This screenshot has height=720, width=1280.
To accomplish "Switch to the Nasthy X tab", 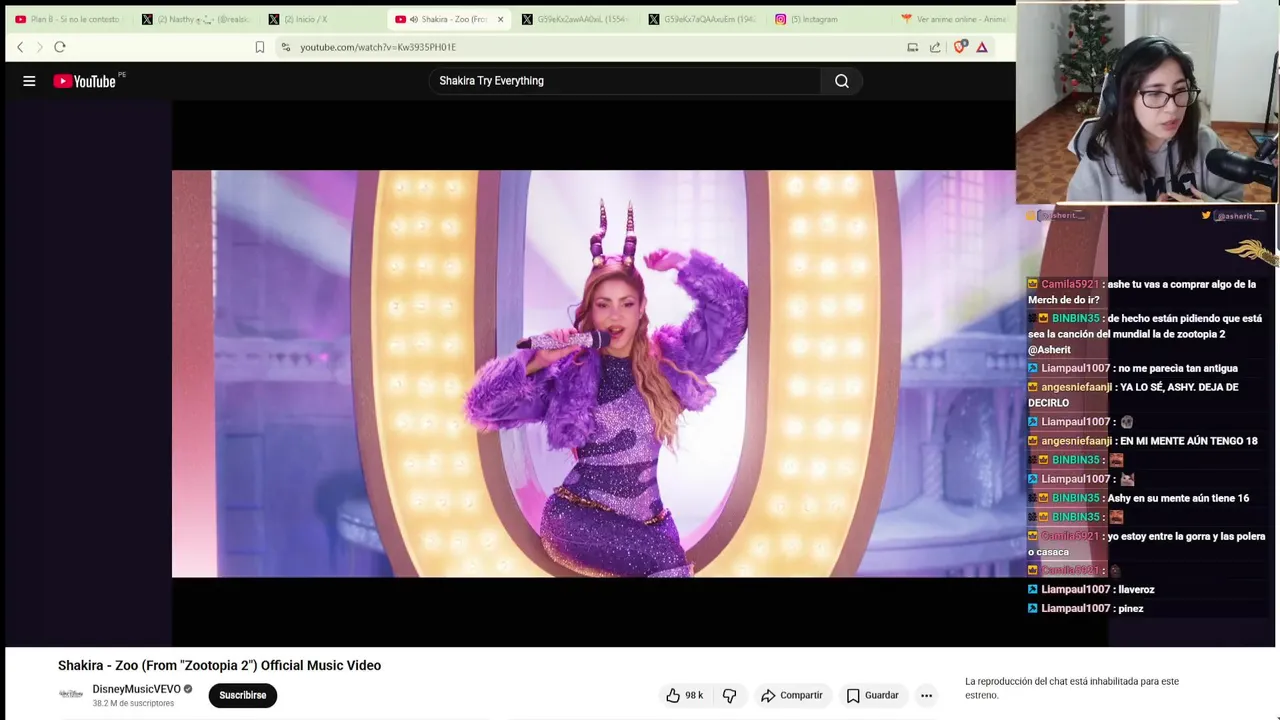I will tap(195, 19).
